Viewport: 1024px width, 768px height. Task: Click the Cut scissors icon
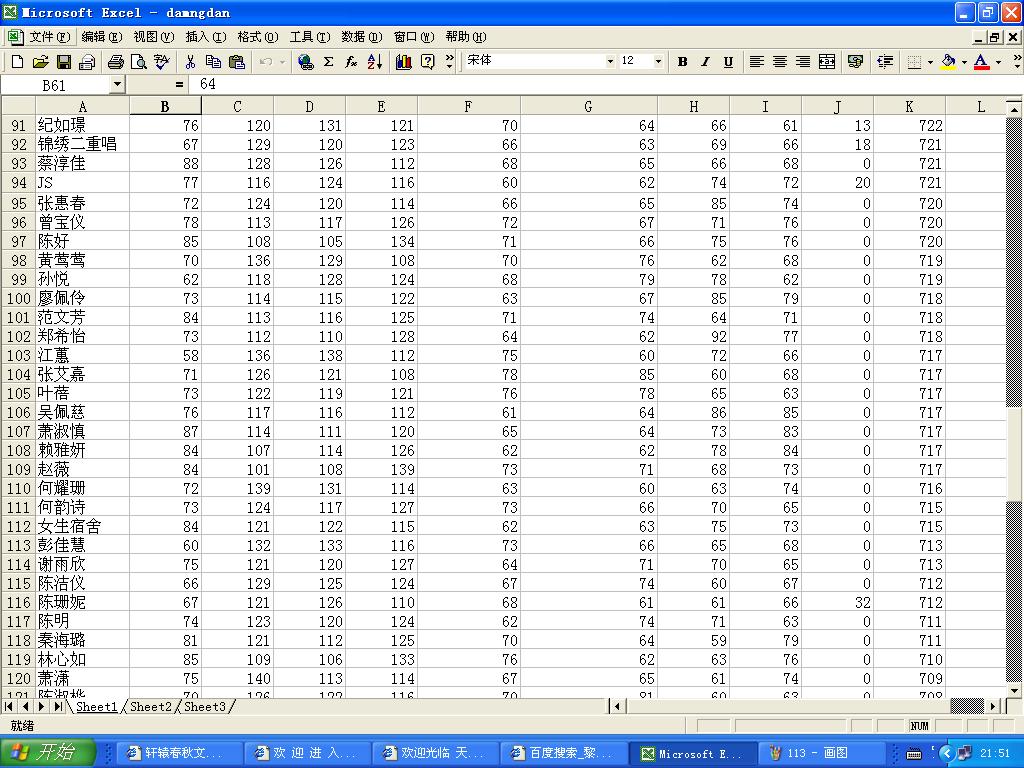(x=190, y=62)
